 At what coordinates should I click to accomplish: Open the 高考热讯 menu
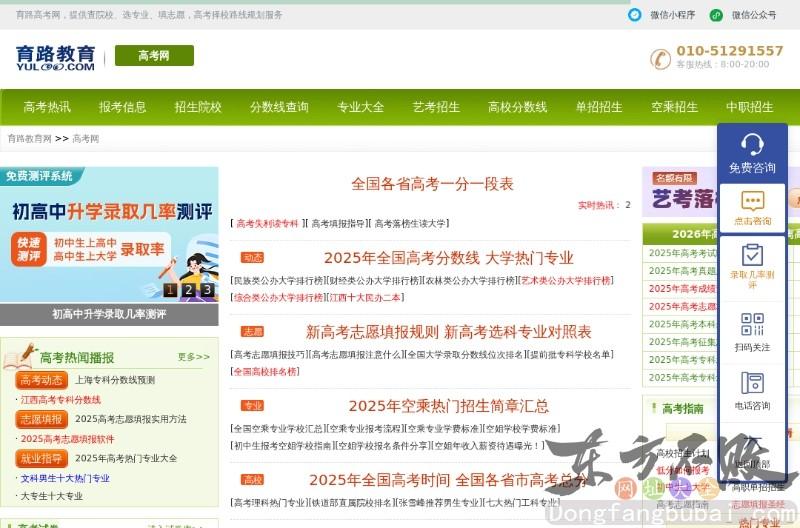47,107
